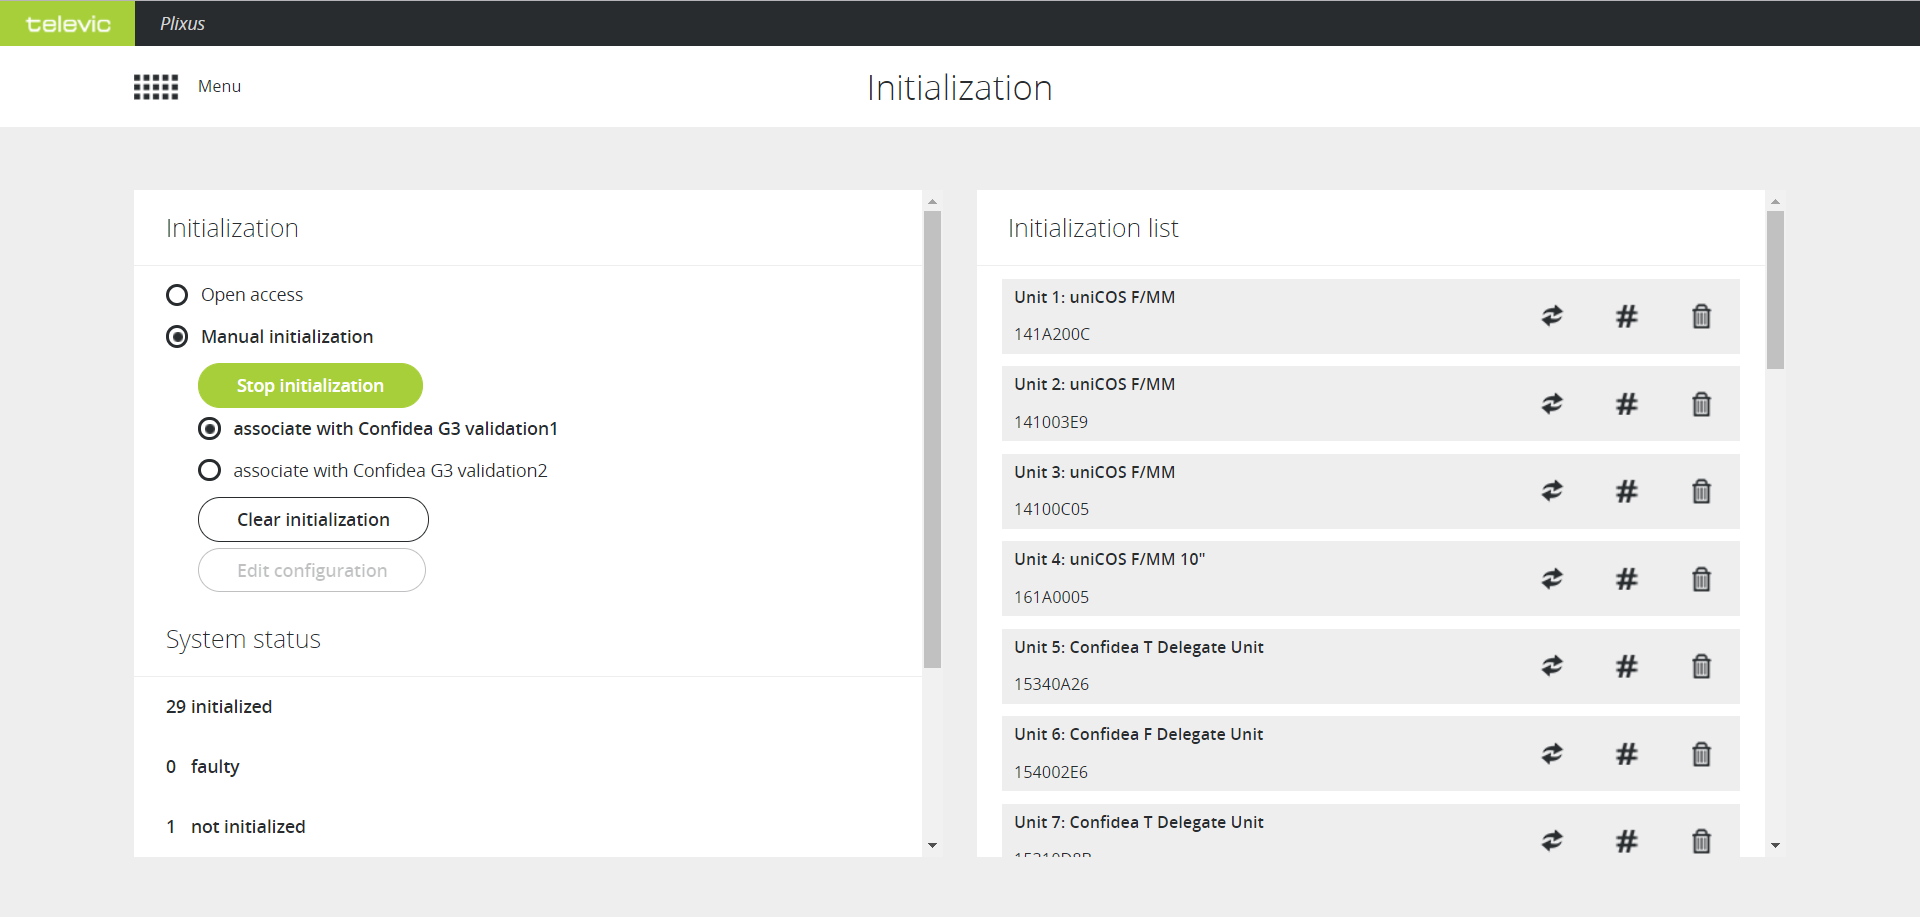Click the swap icon for Unit 4
Viewport: 1920px width, 917px height.
point(1551,579)
